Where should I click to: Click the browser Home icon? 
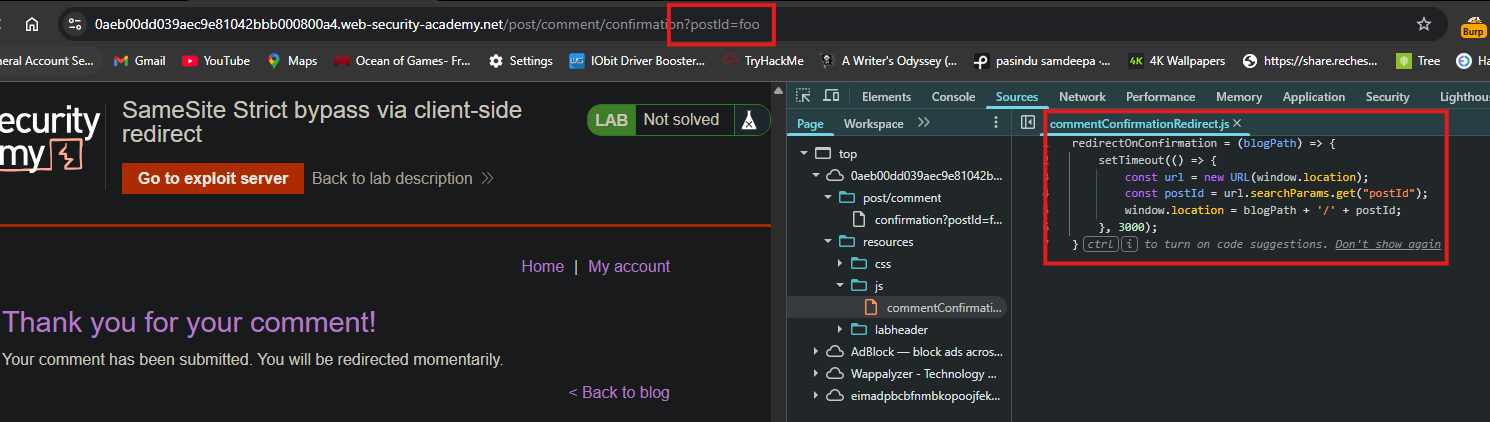[x=32, y=24]
